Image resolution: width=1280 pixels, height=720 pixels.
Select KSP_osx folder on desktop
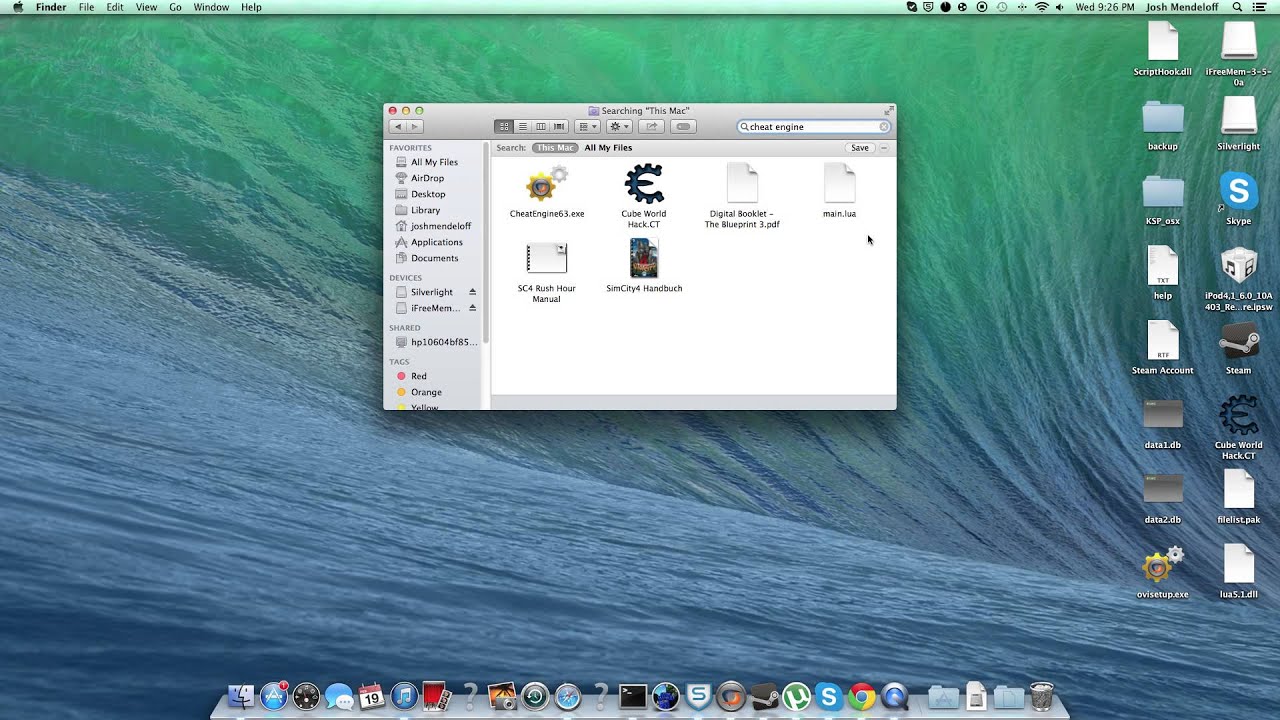[1162, 199]
